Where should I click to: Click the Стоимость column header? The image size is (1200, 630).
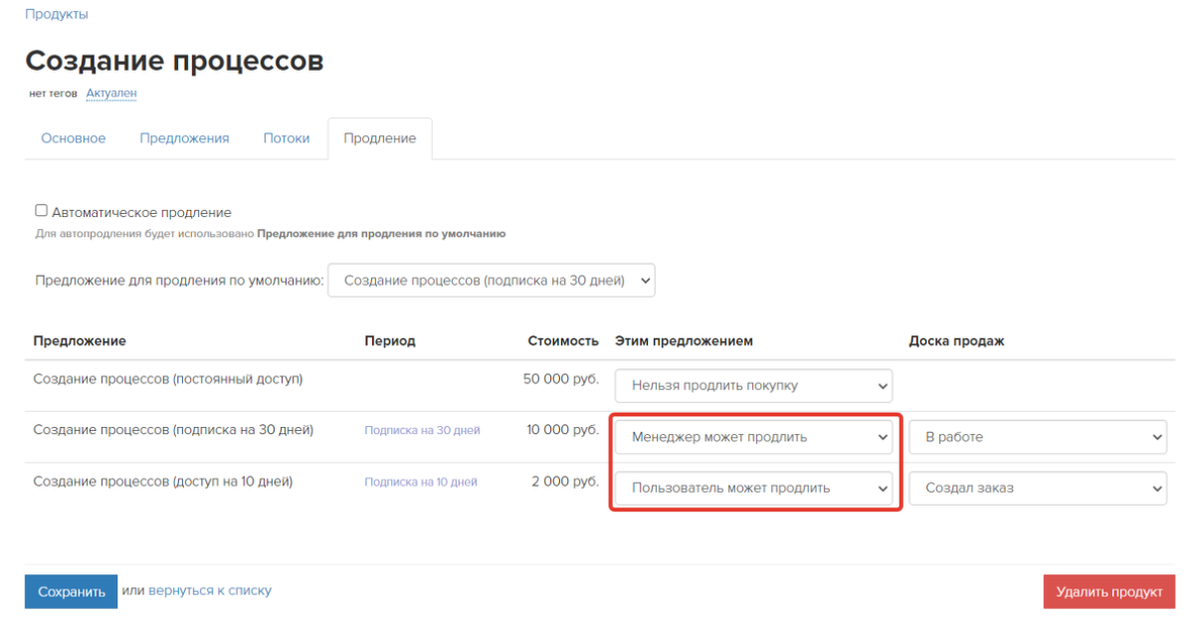click(x=563, y=341)
